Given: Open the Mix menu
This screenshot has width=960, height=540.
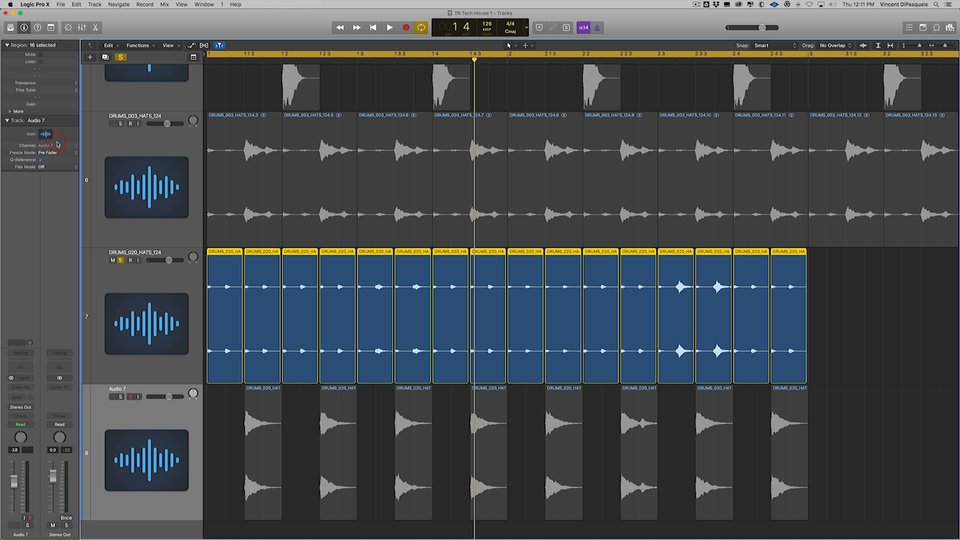Looking at the screenshot, I should (x=164, y=4).
